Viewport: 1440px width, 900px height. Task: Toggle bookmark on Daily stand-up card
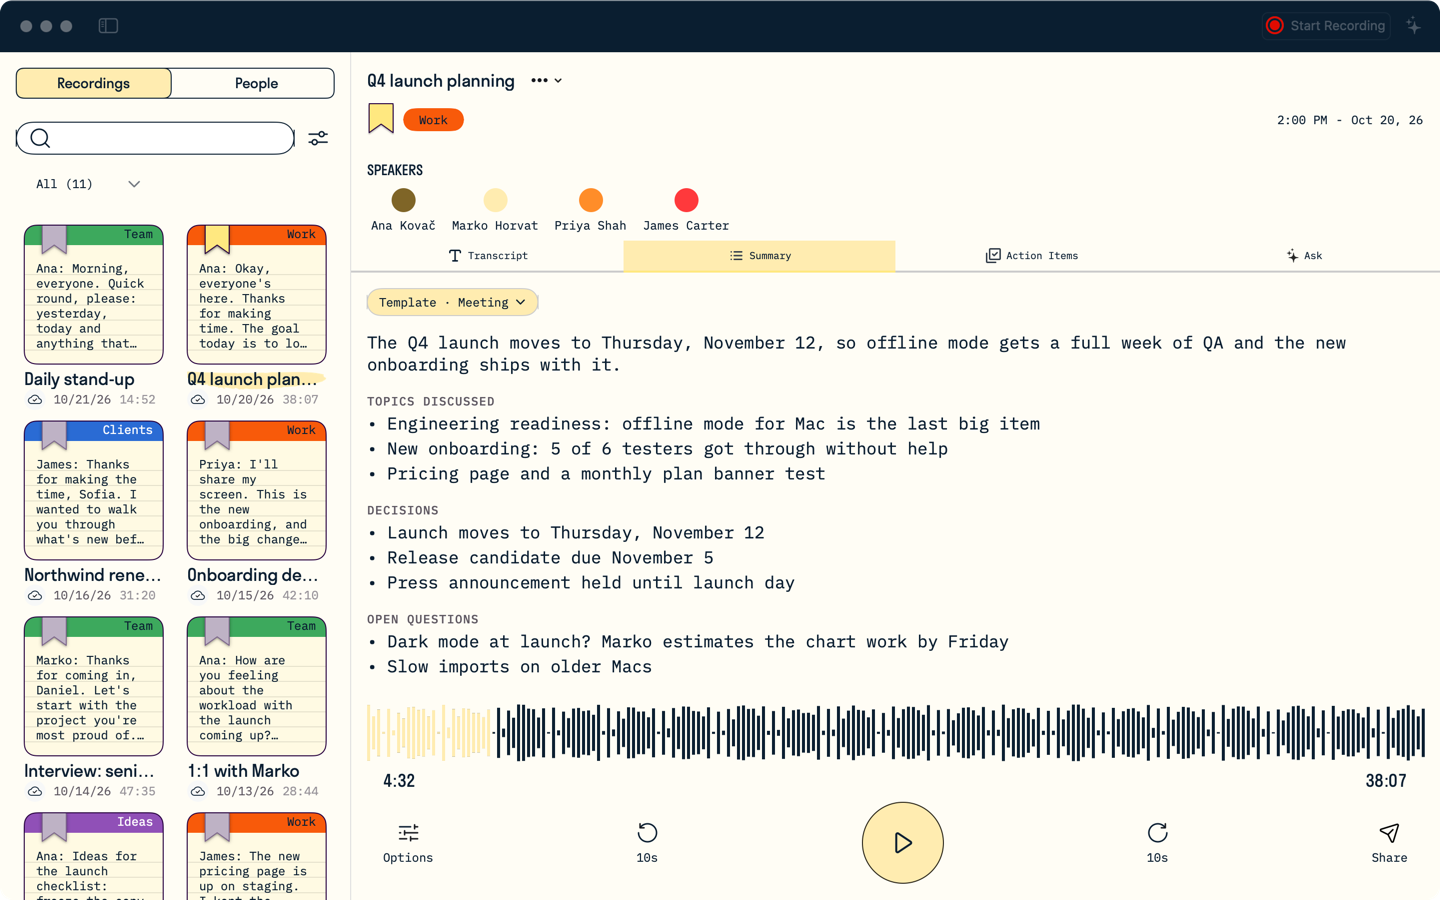pyautogui.click(x=54, y=238)
